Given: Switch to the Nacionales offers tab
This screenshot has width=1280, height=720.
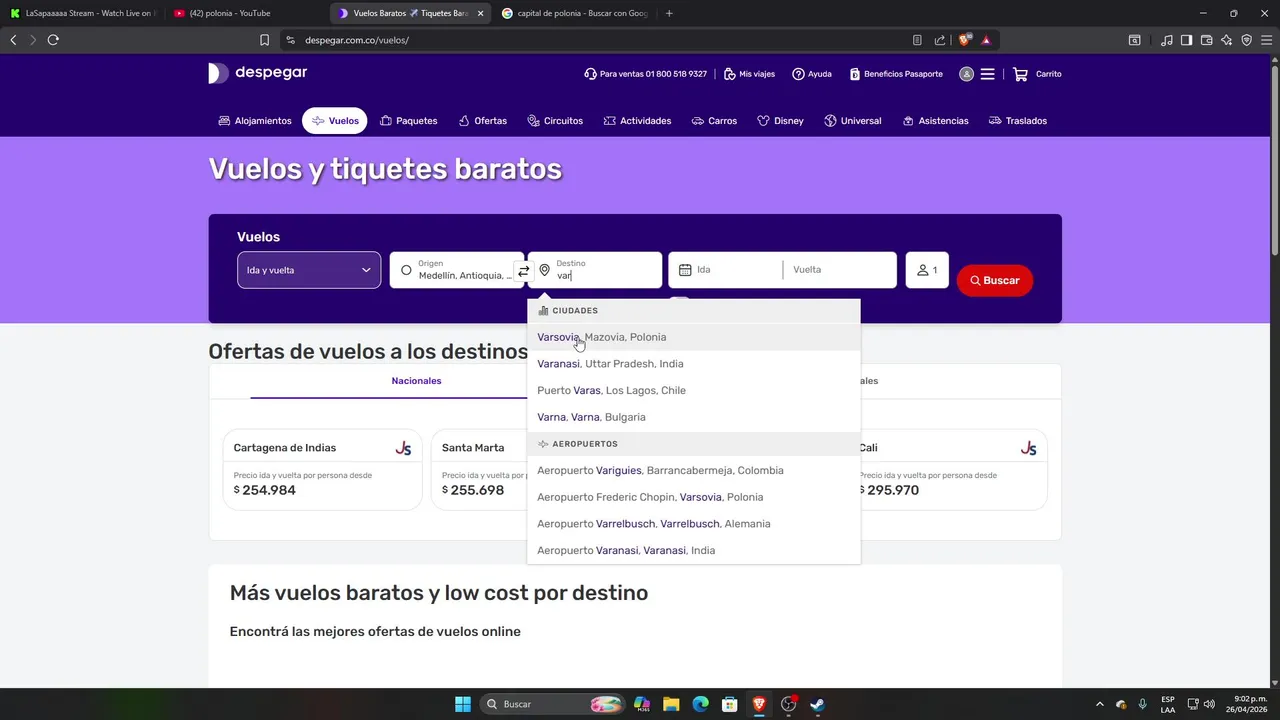Looking at the screenshot, I should (416, 381).
